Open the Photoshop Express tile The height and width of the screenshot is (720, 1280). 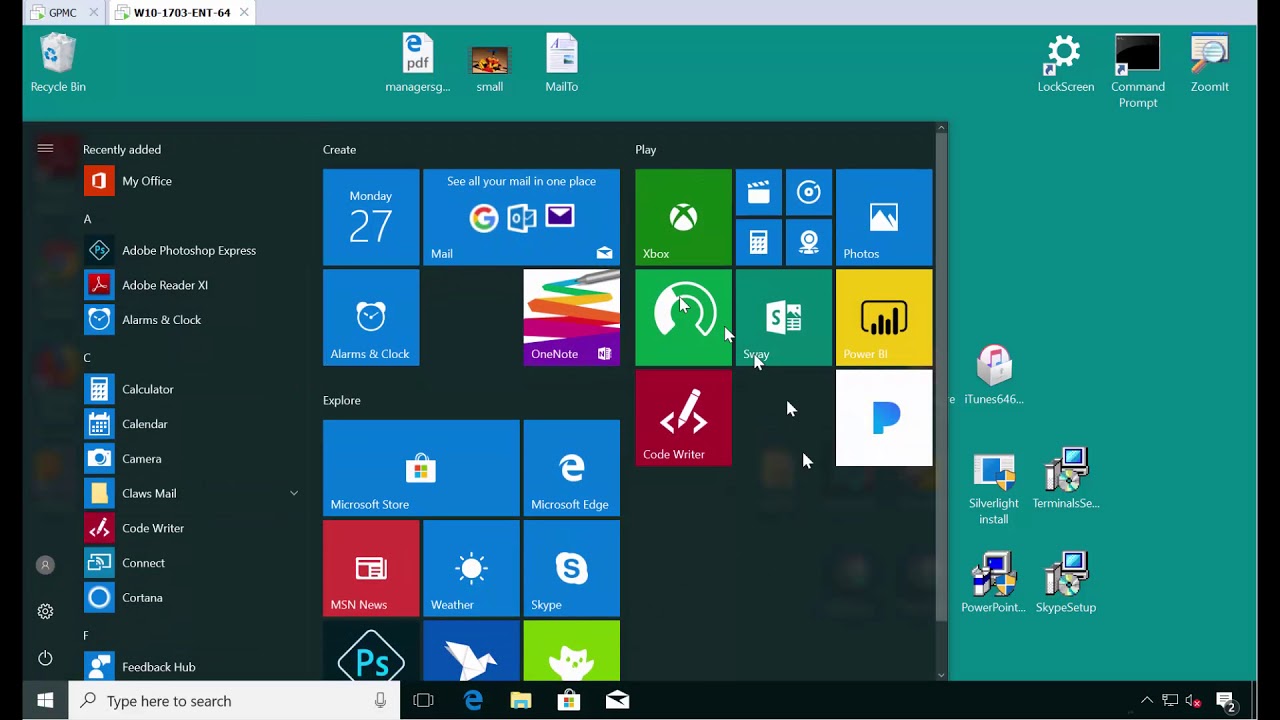[x=371, y=650]
